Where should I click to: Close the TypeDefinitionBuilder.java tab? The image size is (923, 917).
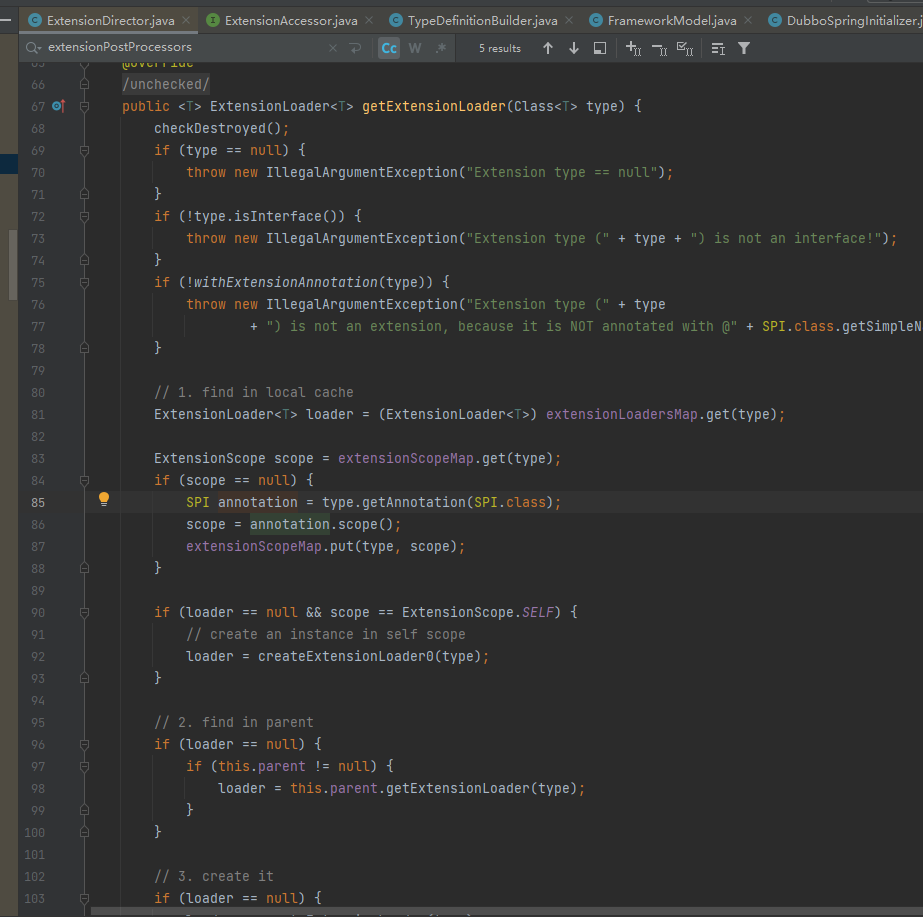pos(569,20)
